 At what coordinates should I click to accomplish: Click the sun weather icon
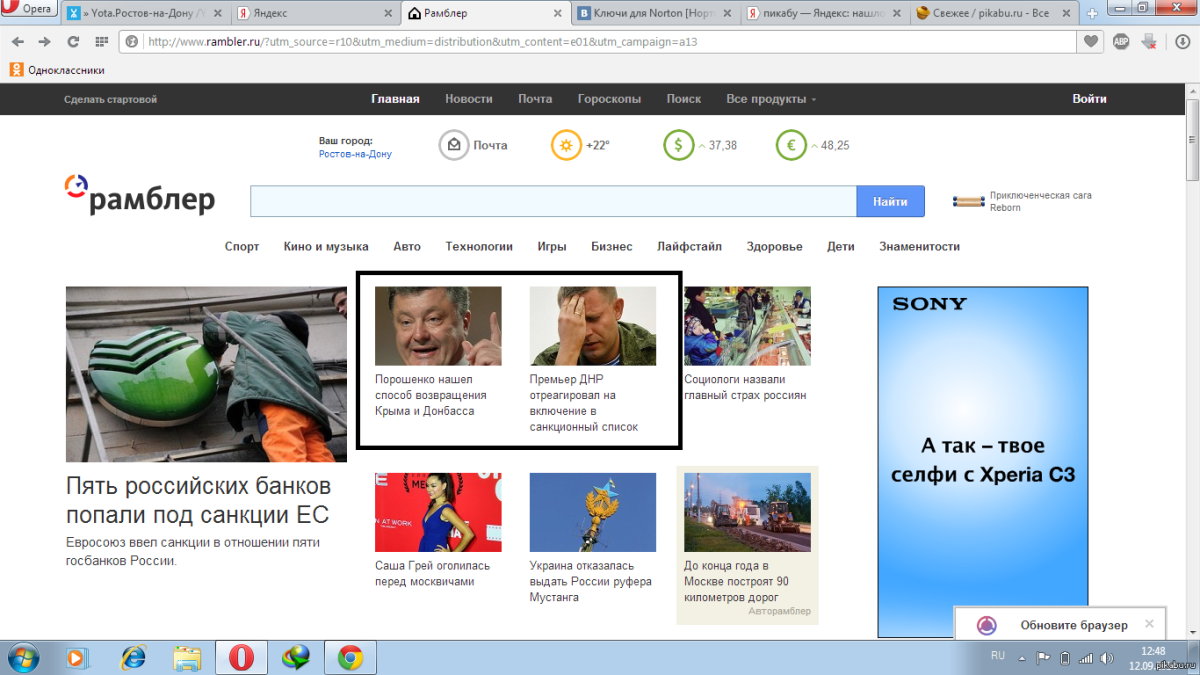pos(566,145)
